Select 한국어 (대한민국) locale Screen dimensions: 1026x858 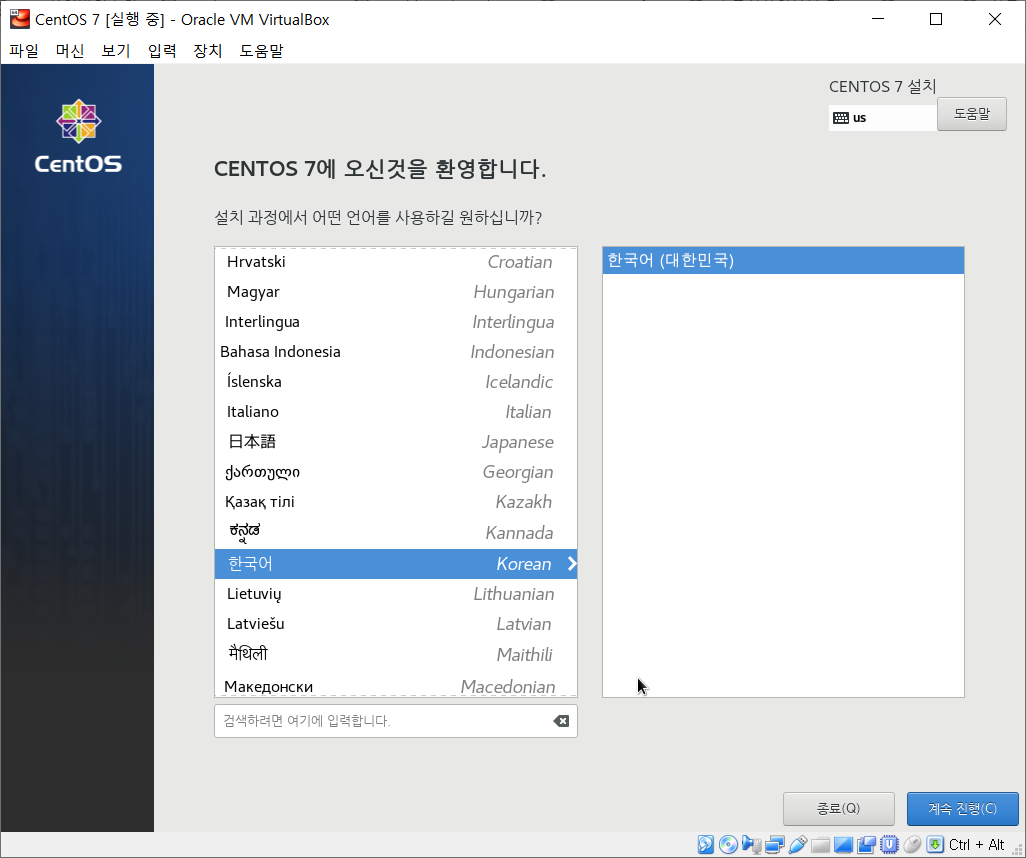click(783, 260)
